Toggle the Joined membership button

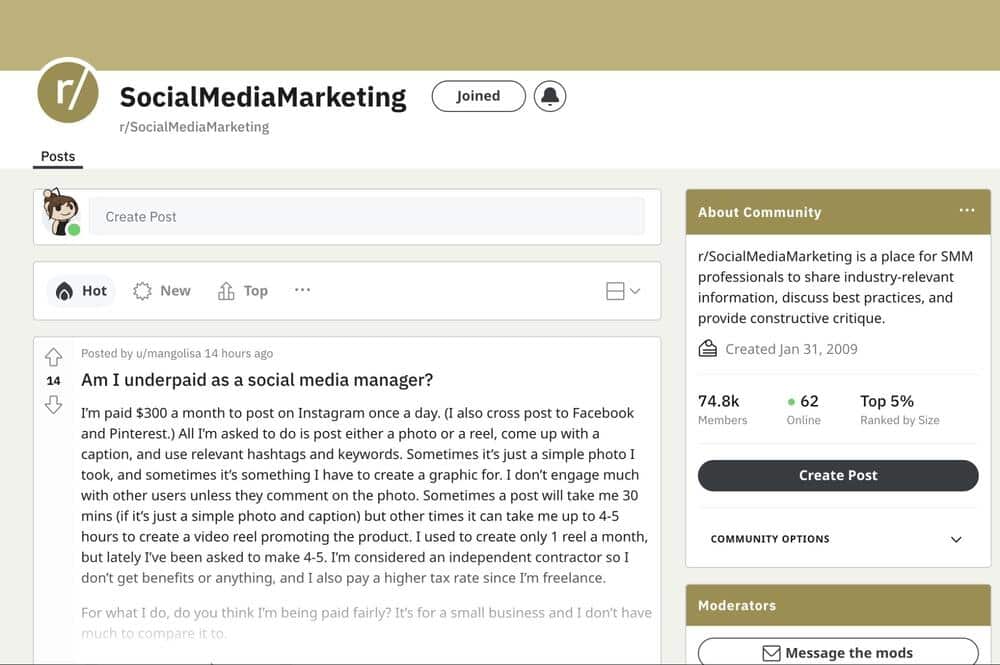(478, 96)
